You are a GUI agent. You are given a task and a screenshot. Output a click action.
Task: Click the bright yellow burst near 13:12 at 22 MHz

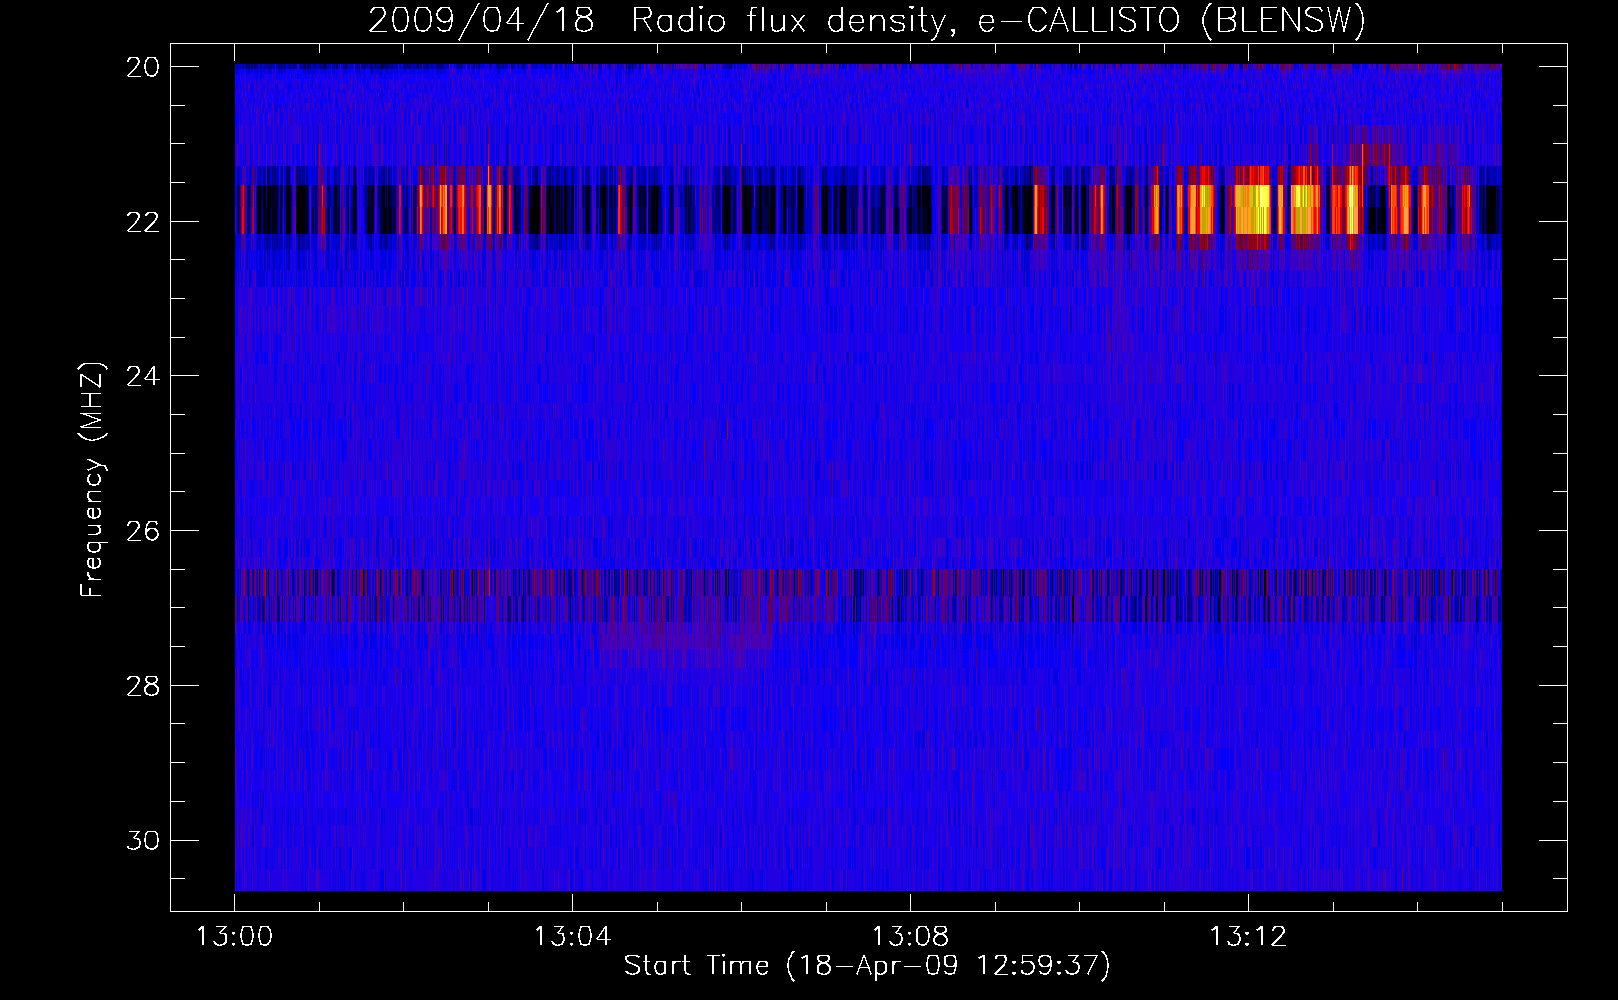point(1254,209)
